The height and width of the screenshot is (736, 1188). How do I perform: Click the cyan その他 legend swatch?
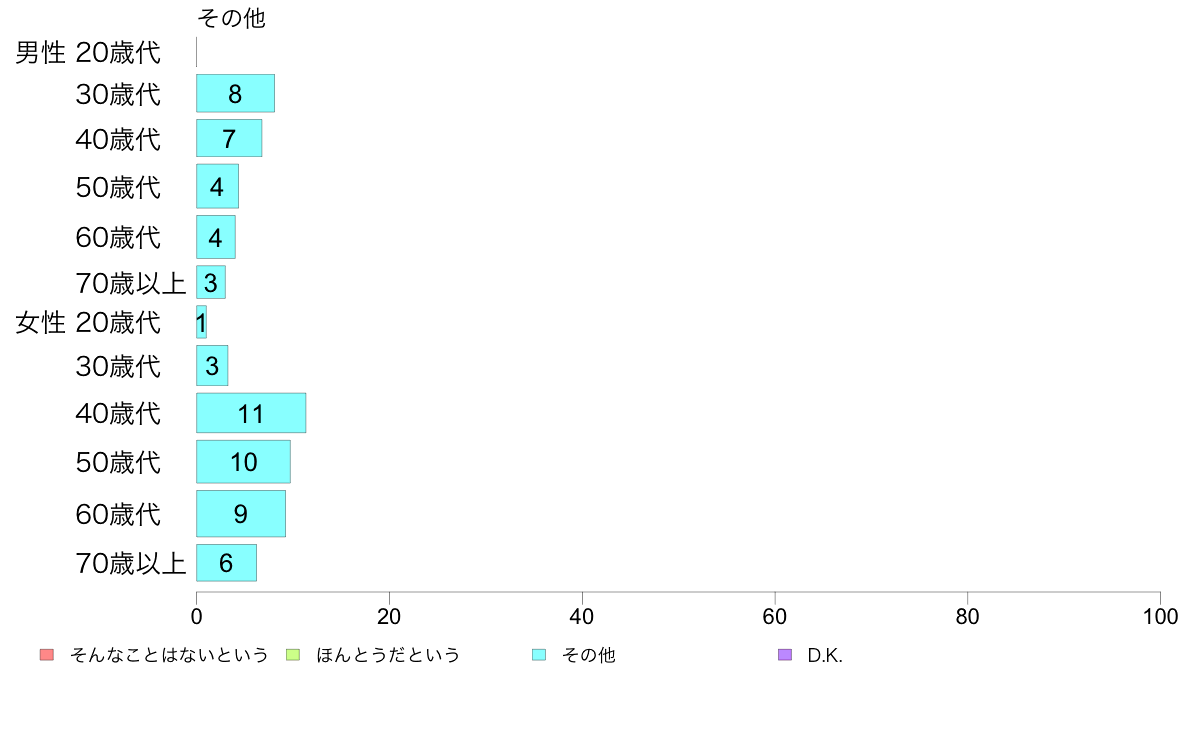pos(539,655)
